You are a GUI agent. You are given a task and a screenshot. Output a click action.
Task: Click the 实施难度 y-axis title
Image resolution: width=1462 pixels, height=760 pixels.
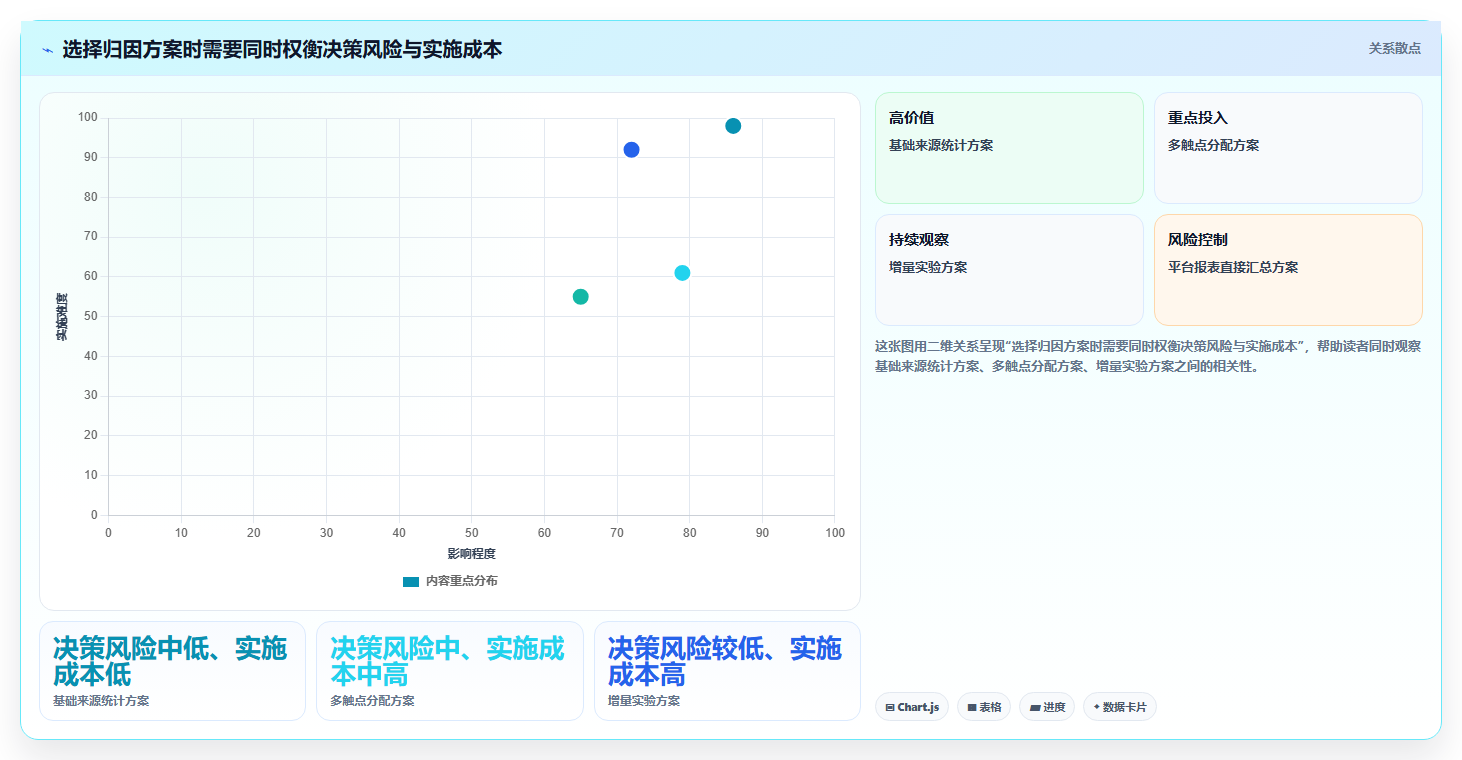pos(62,316)
